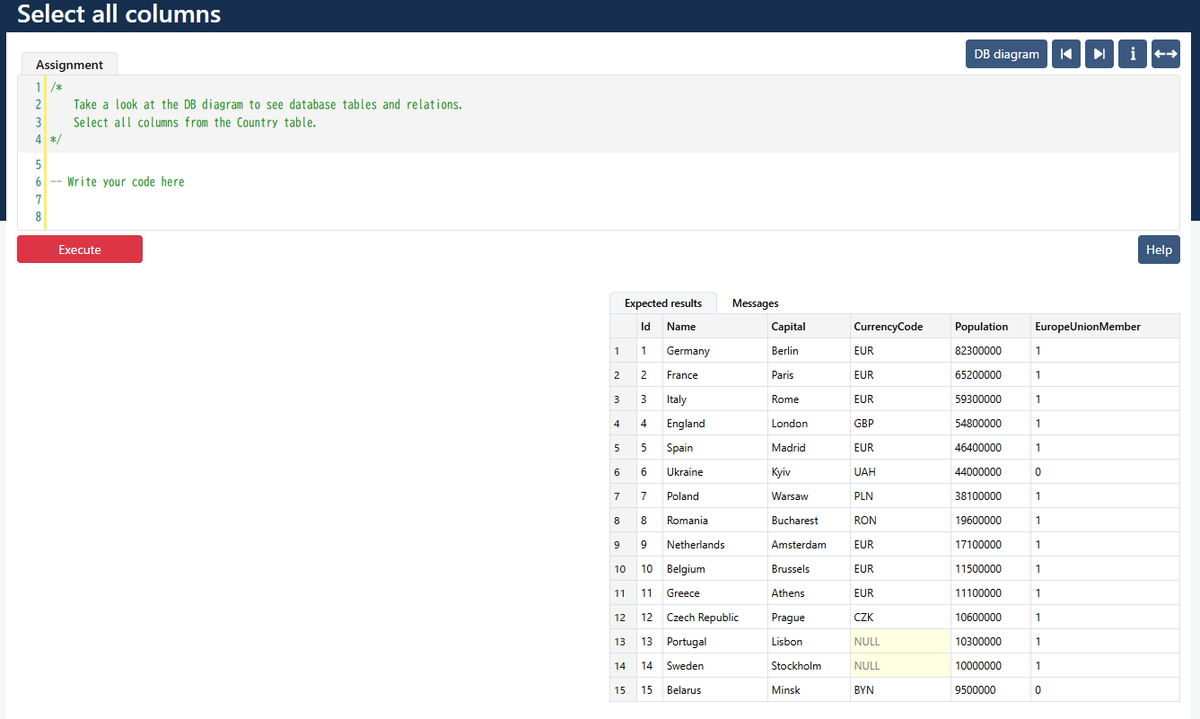Click the 44000000 population cell
Image resolution: width=1200 pixels, height=719 pixels.
click(x=991, y=472)
